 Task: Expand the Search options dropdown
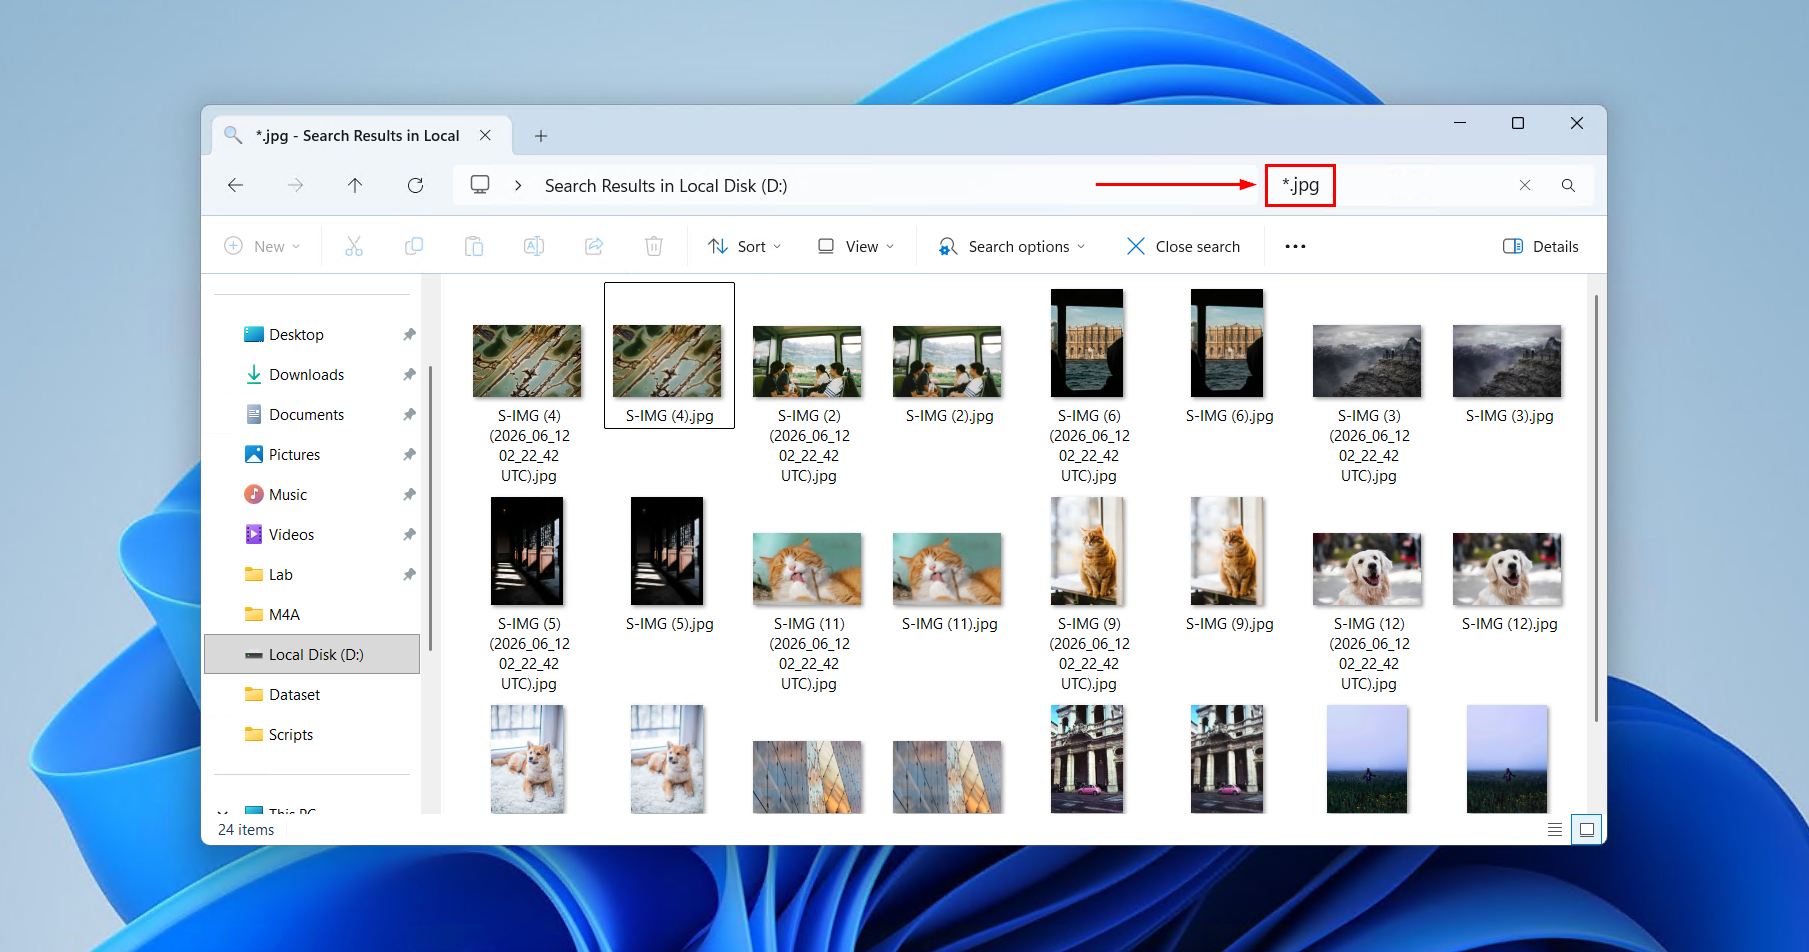click(1011, 246)
